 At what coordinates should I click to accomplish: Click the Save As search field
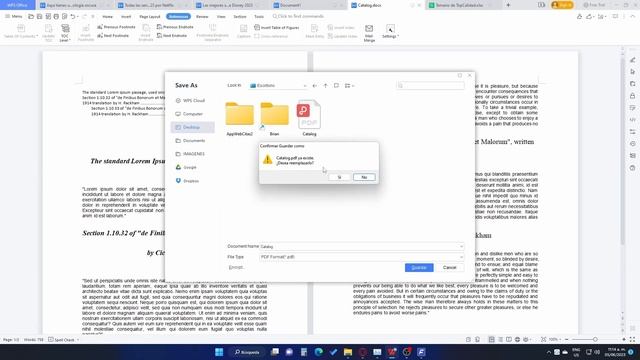click(x=430, y=86)
